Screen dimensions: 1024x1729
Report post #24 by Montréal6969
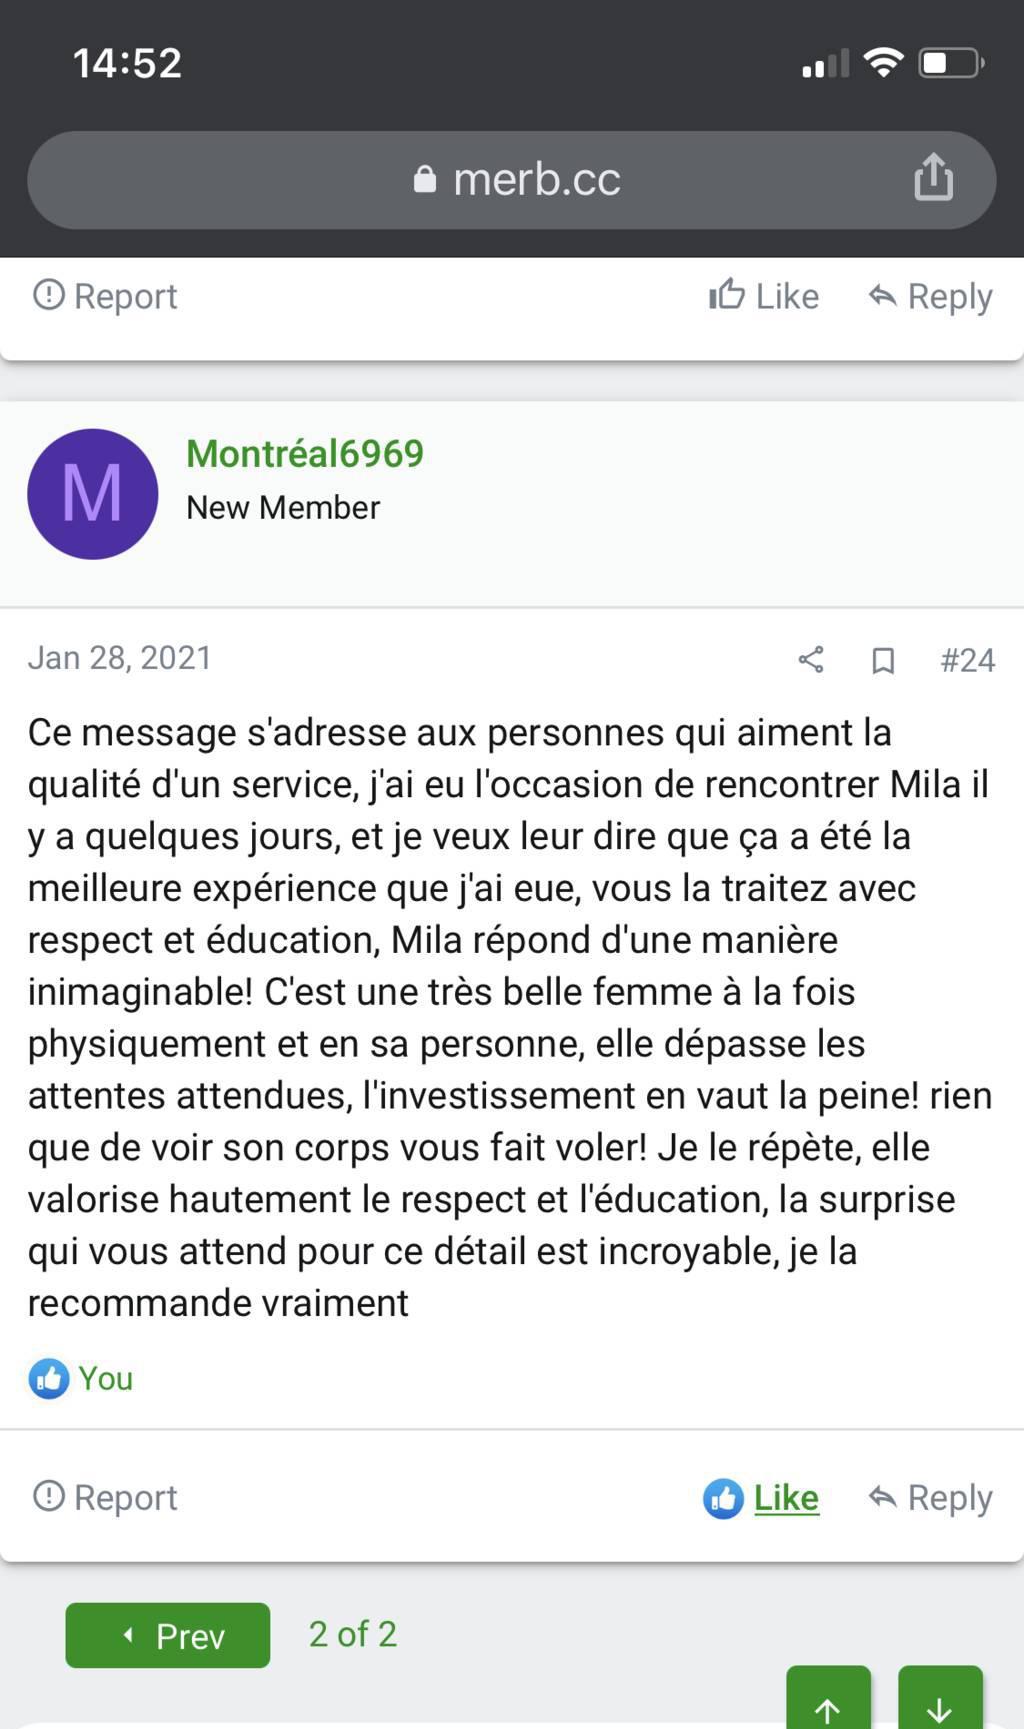click(106, 1497)
